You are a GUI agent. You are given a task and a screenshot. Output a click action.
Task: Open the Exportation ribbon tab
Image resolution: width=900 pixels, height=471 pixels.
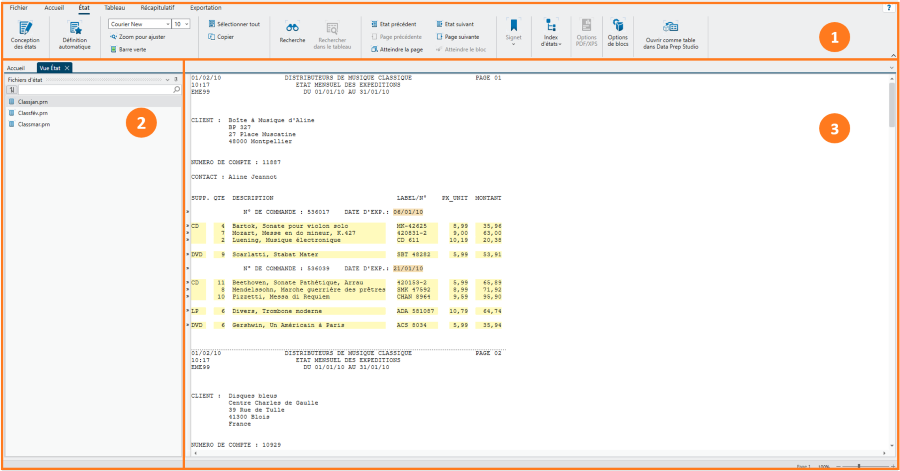coord(205,7)
